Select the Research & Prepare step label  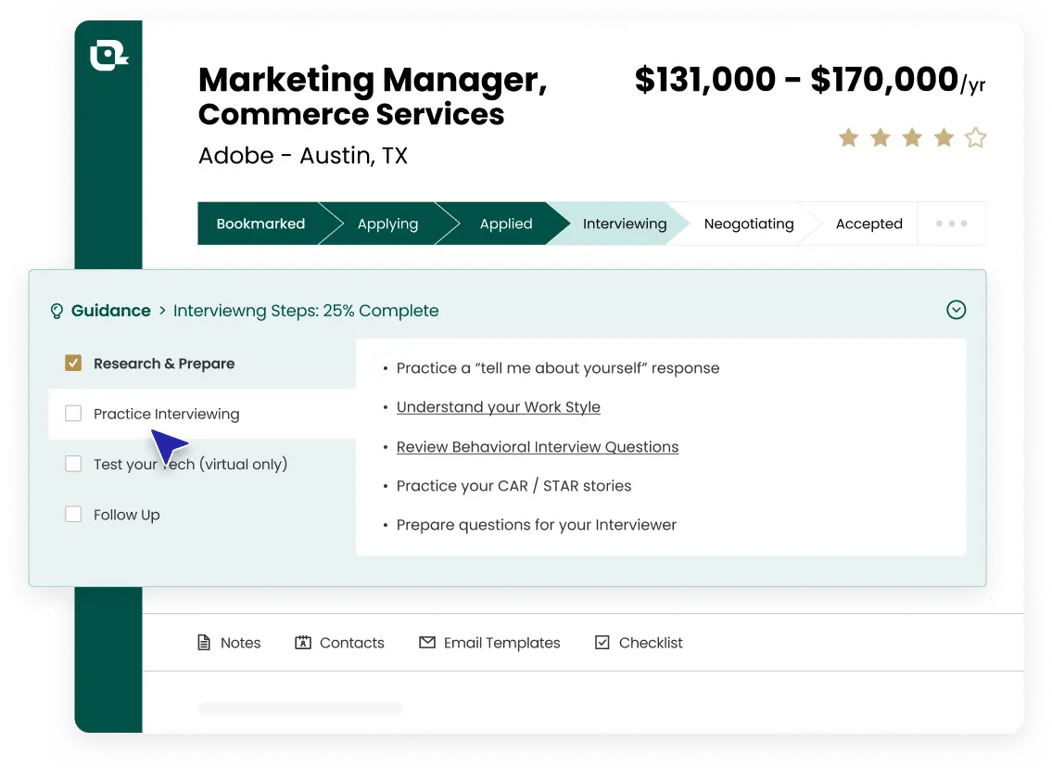click(x=164, y=364)
